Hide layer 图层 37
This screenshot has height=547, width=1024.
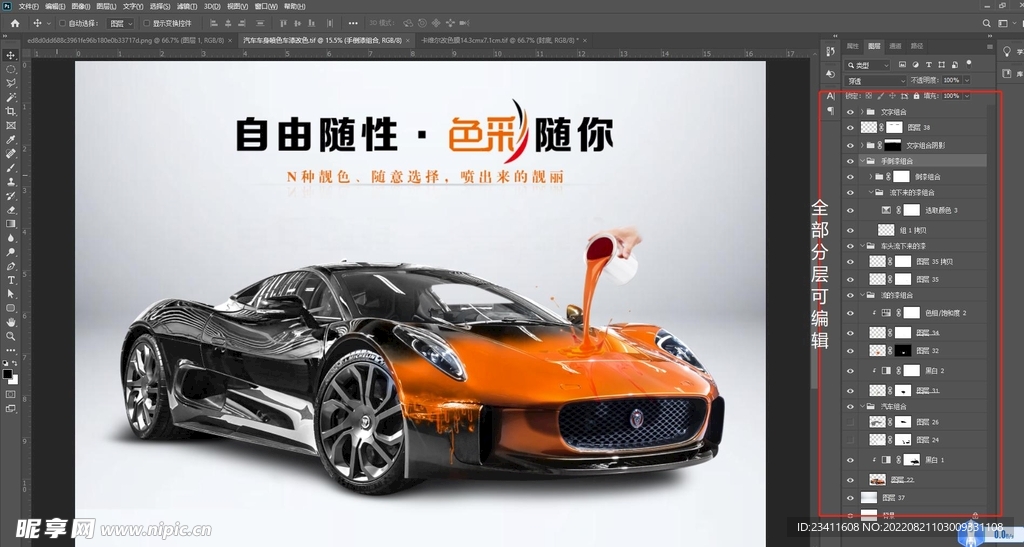850,497
